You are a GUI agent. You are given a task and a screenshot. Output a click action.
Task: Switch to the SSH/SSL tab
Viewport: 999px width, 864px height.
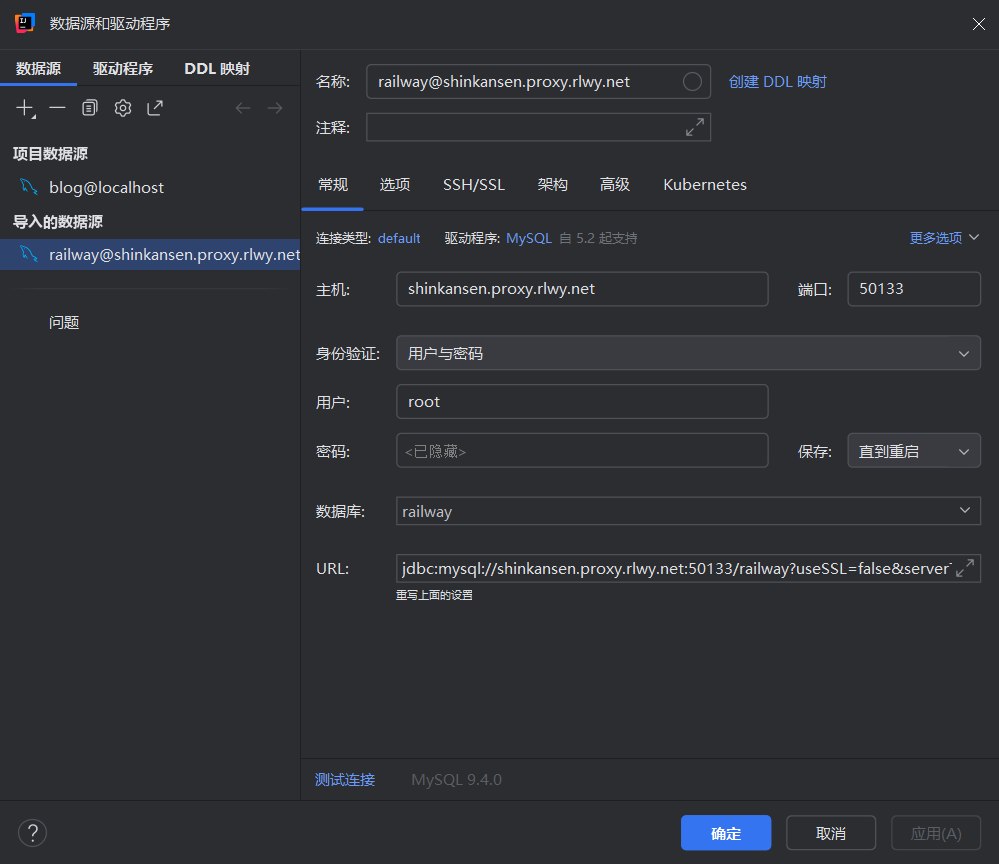[x=474, y=185]
